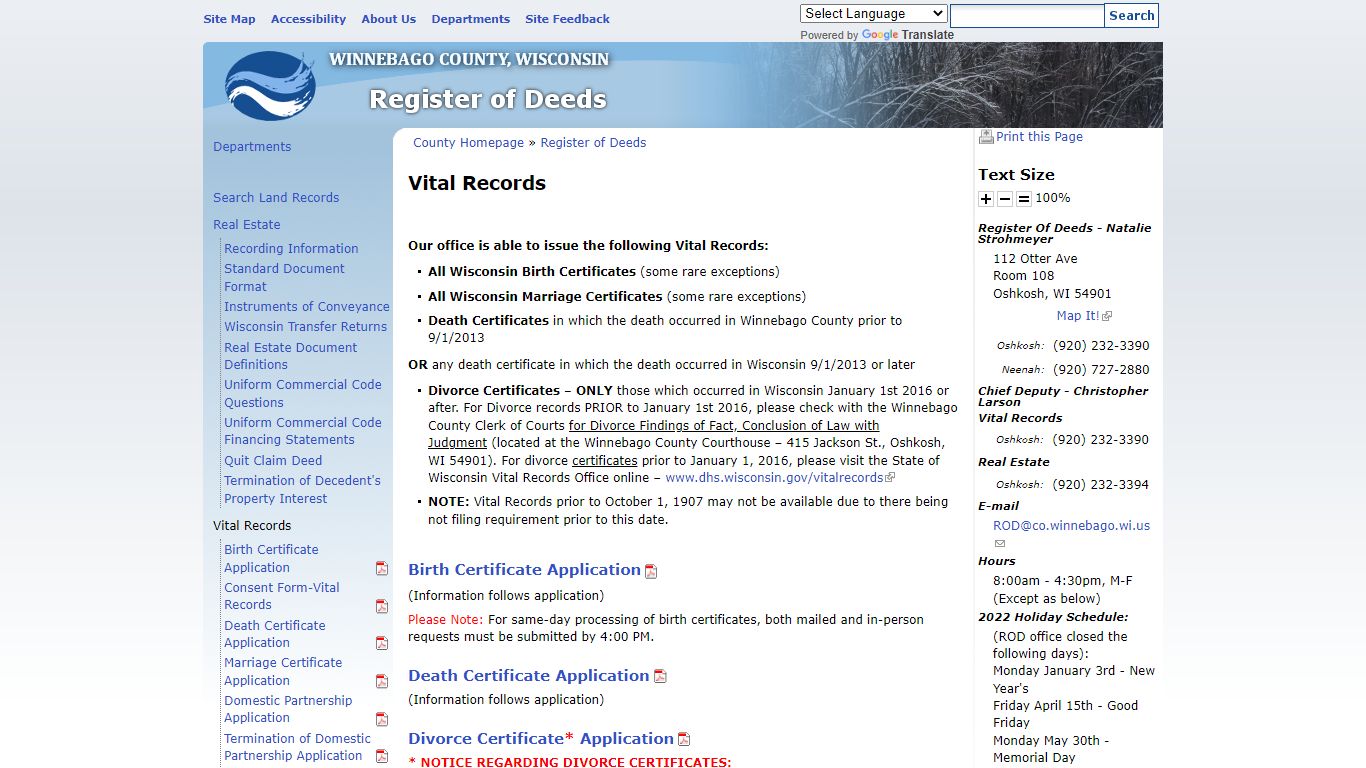Screen dimensions: 1366x768
Task: Click sidebar PDF icon for Death Certificate Application
Action: (382, 643)
